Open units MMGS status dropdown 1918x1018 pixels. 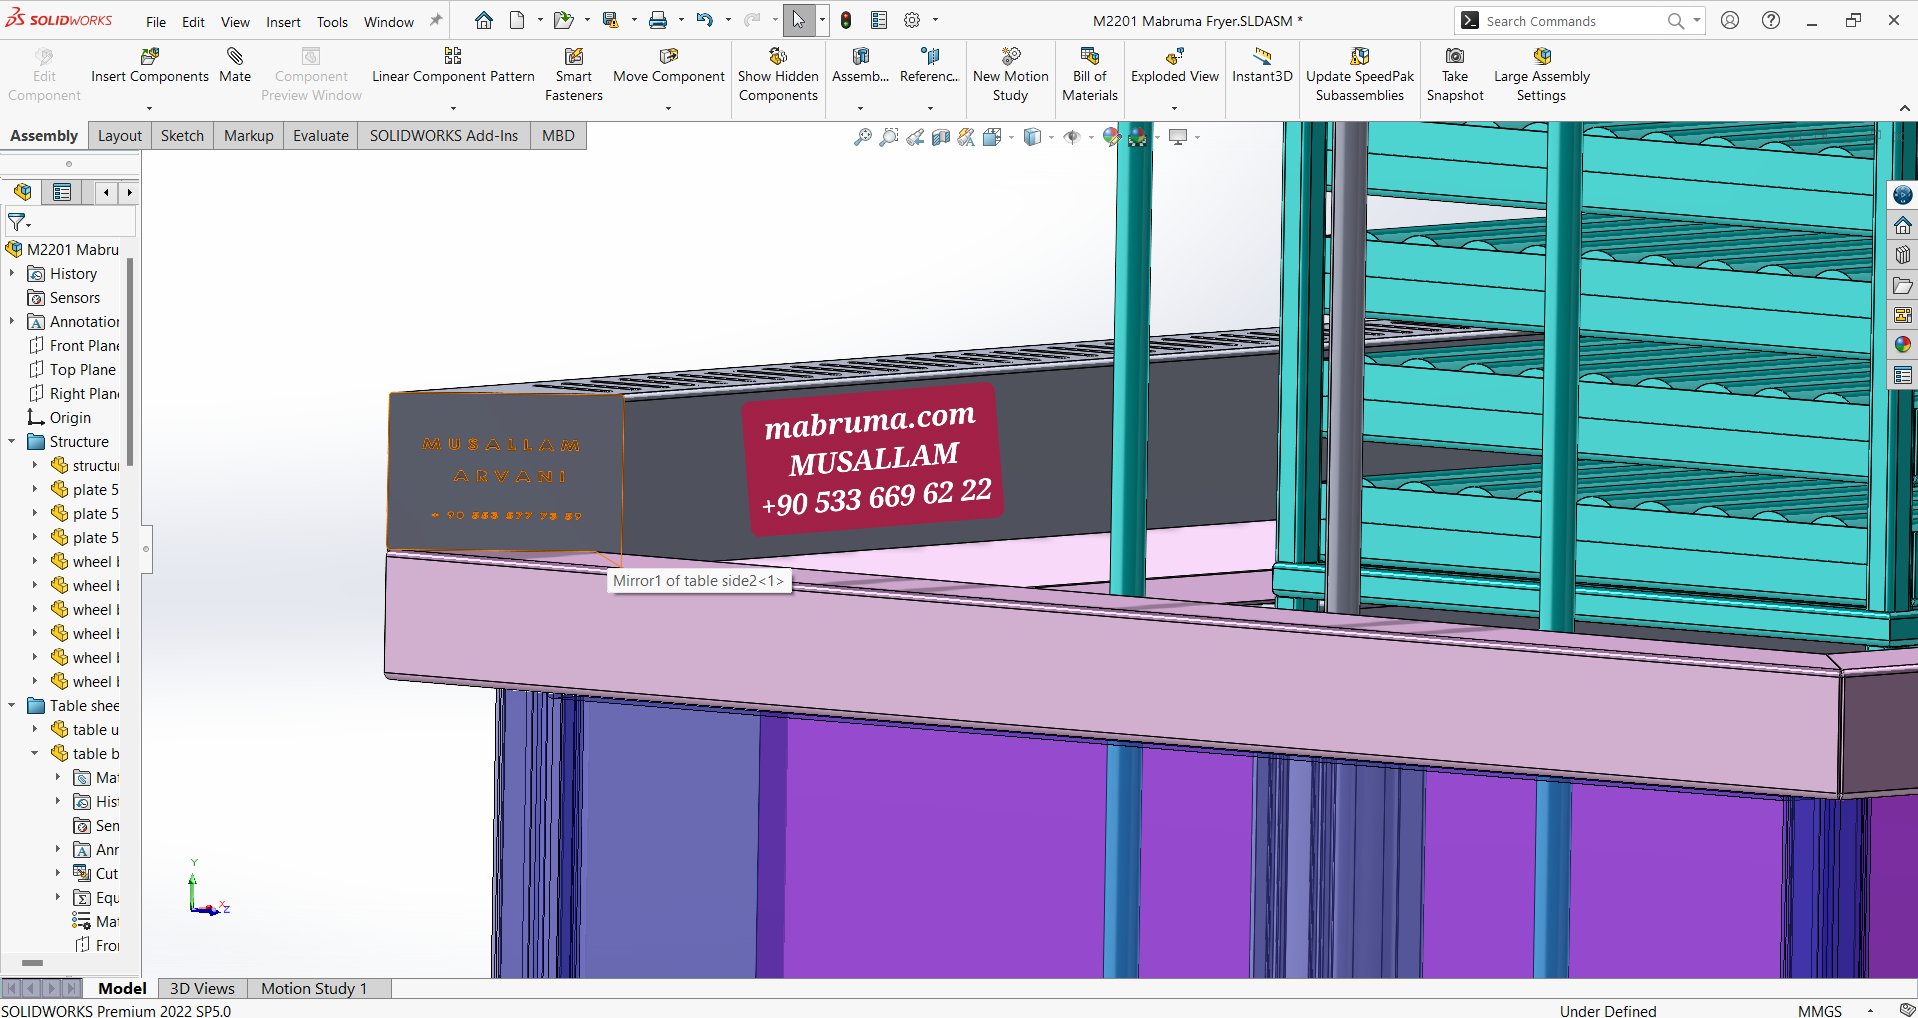tap(1870, 1011)
